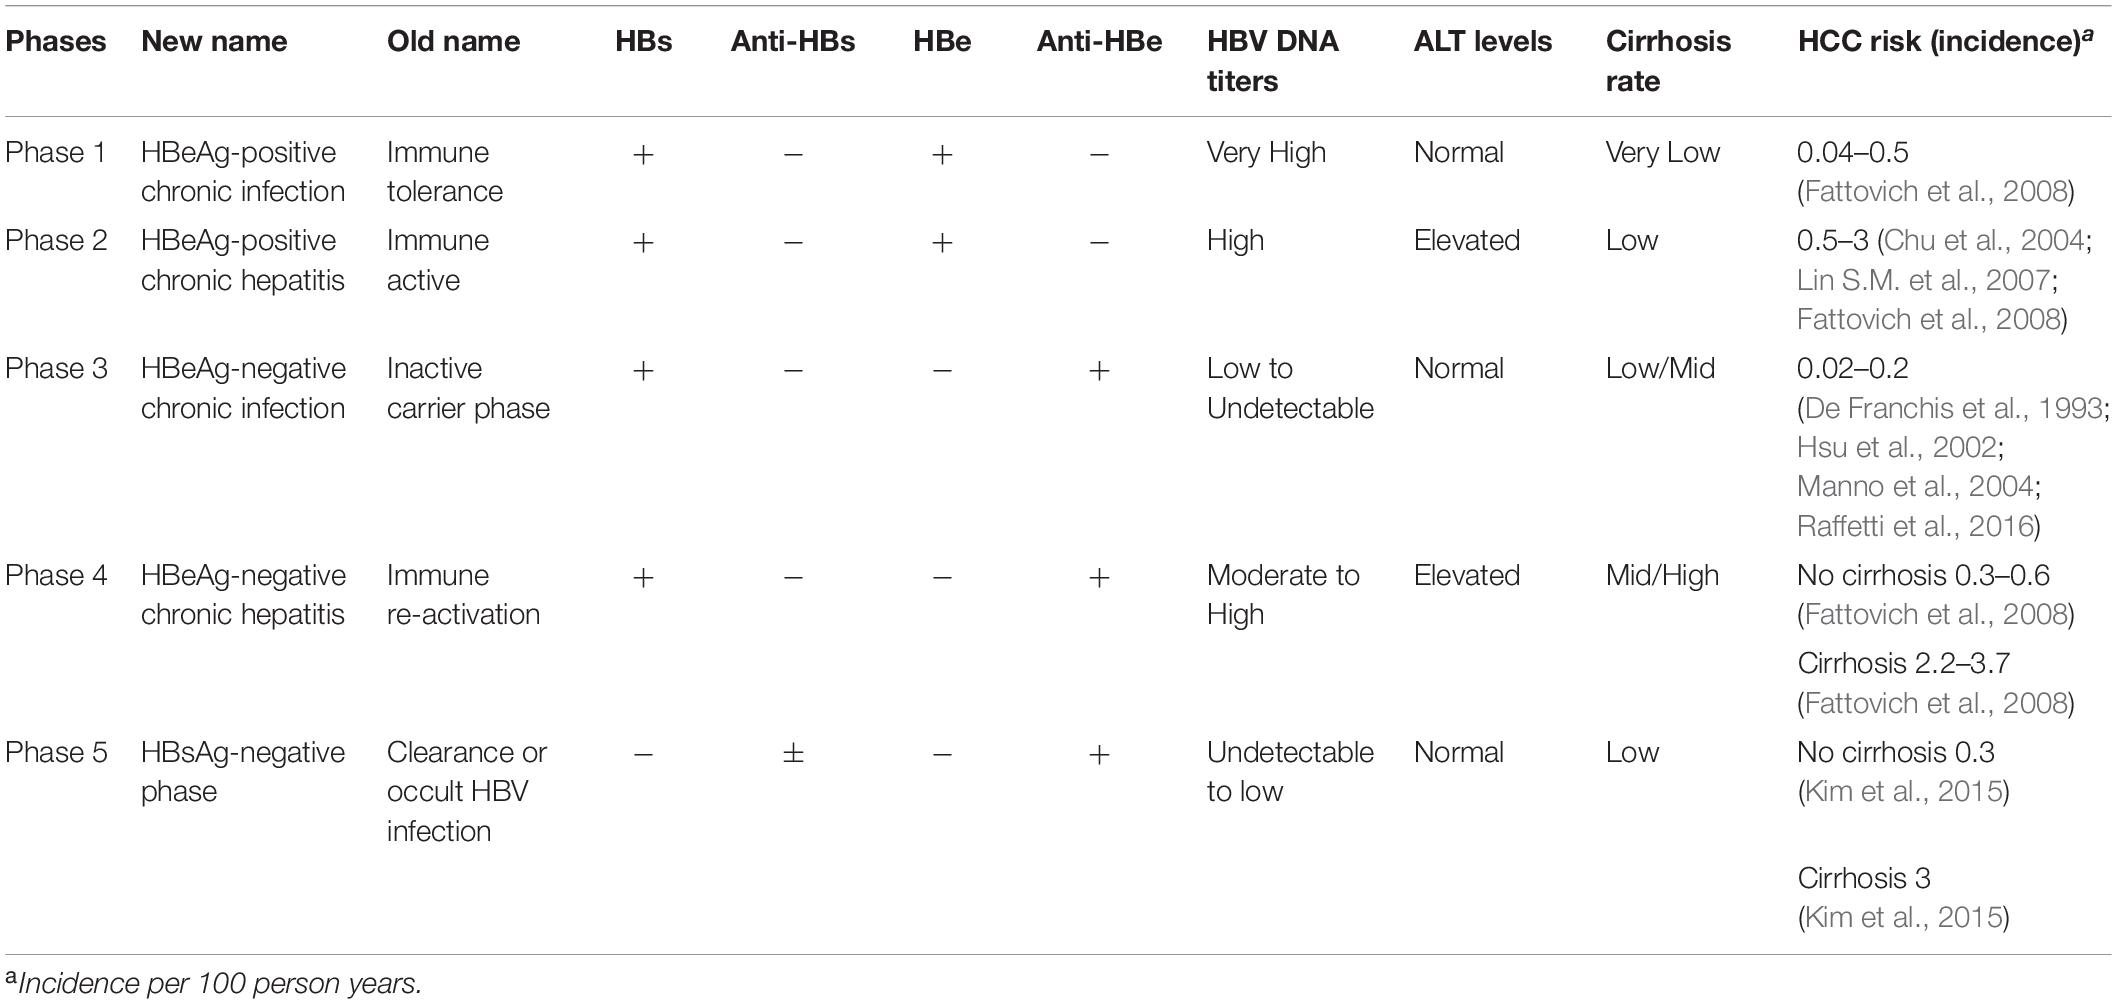2117x1004 pixels.
Task: Select the Cirrhosis rate header
Action: tap(1668, 61)
